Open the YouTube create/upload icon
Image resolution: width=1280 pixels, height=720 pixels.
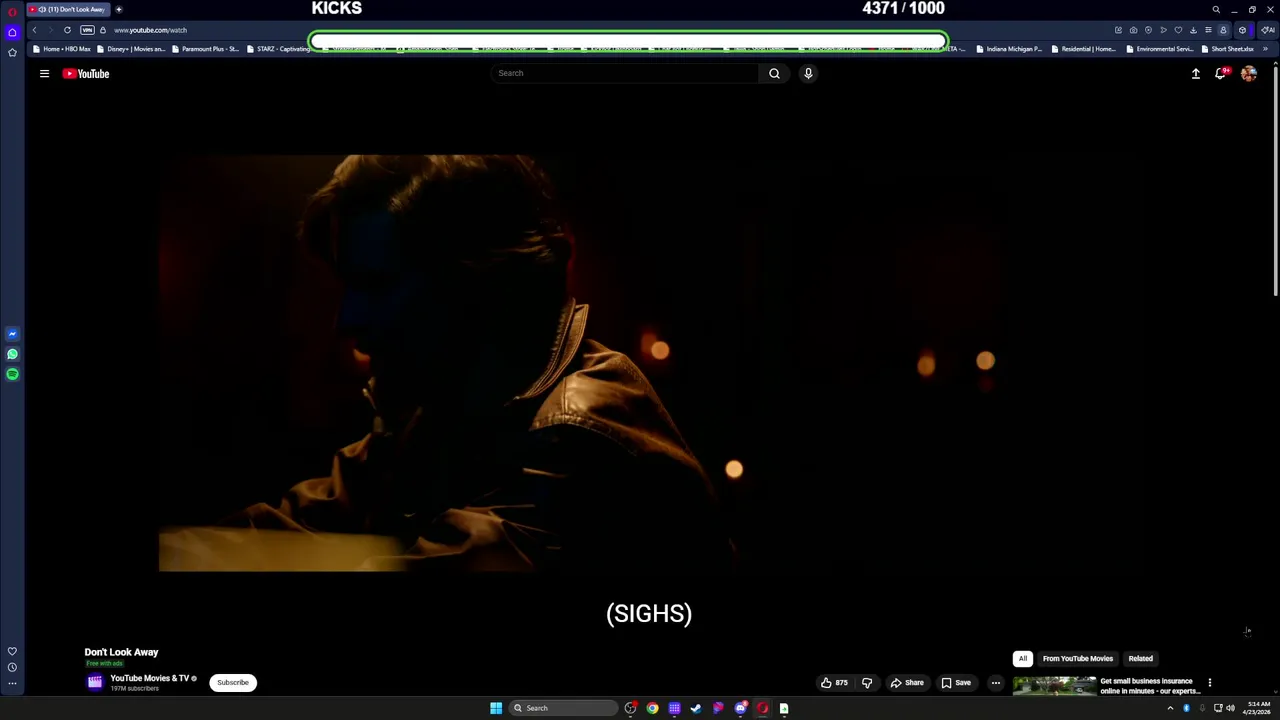[x=1195, y=73]
